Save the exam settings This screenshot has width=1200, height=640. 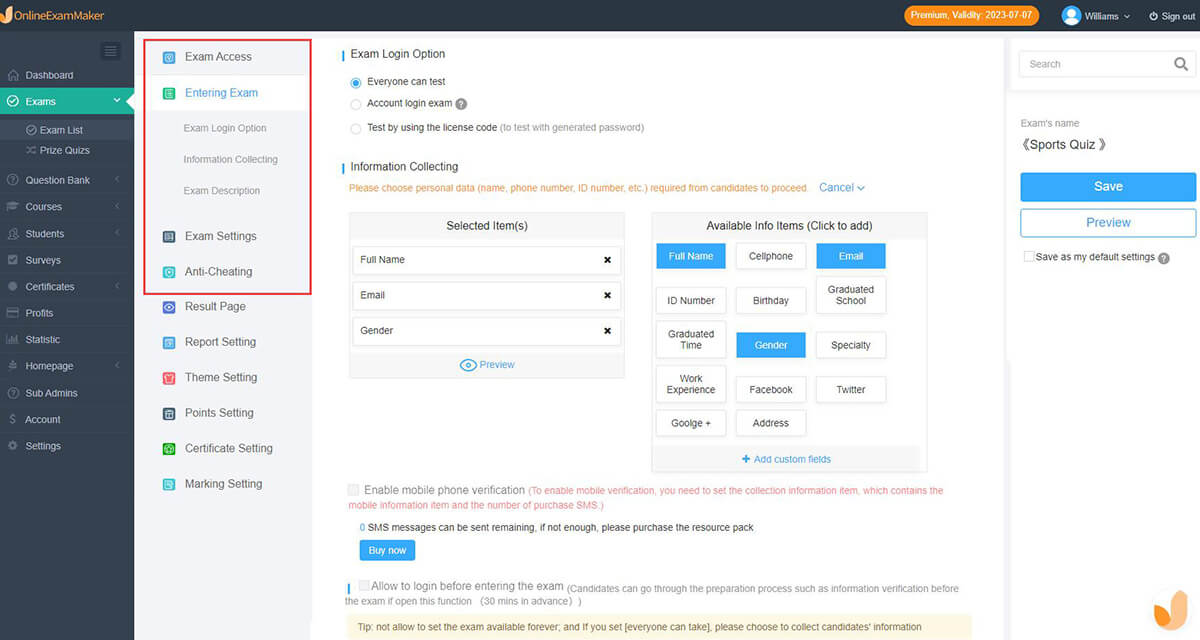pos(1108,187)
